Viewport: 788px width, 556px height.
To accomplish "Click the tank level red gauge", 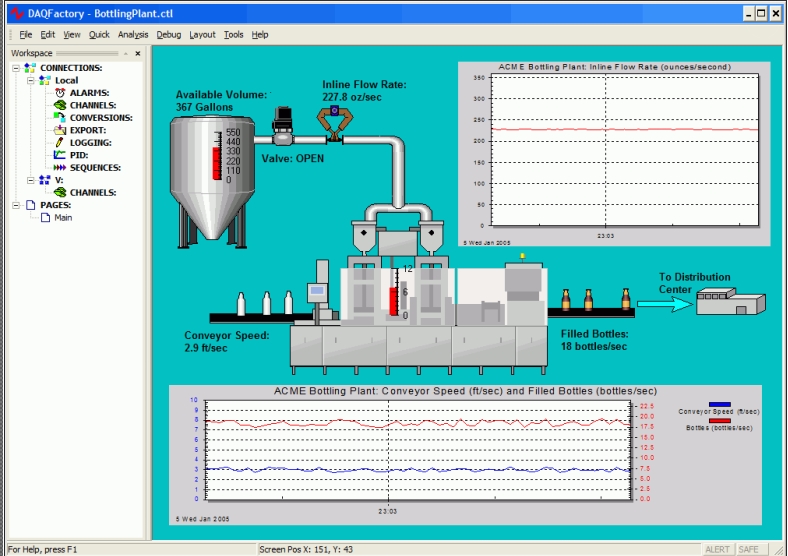I will [217, 163].
